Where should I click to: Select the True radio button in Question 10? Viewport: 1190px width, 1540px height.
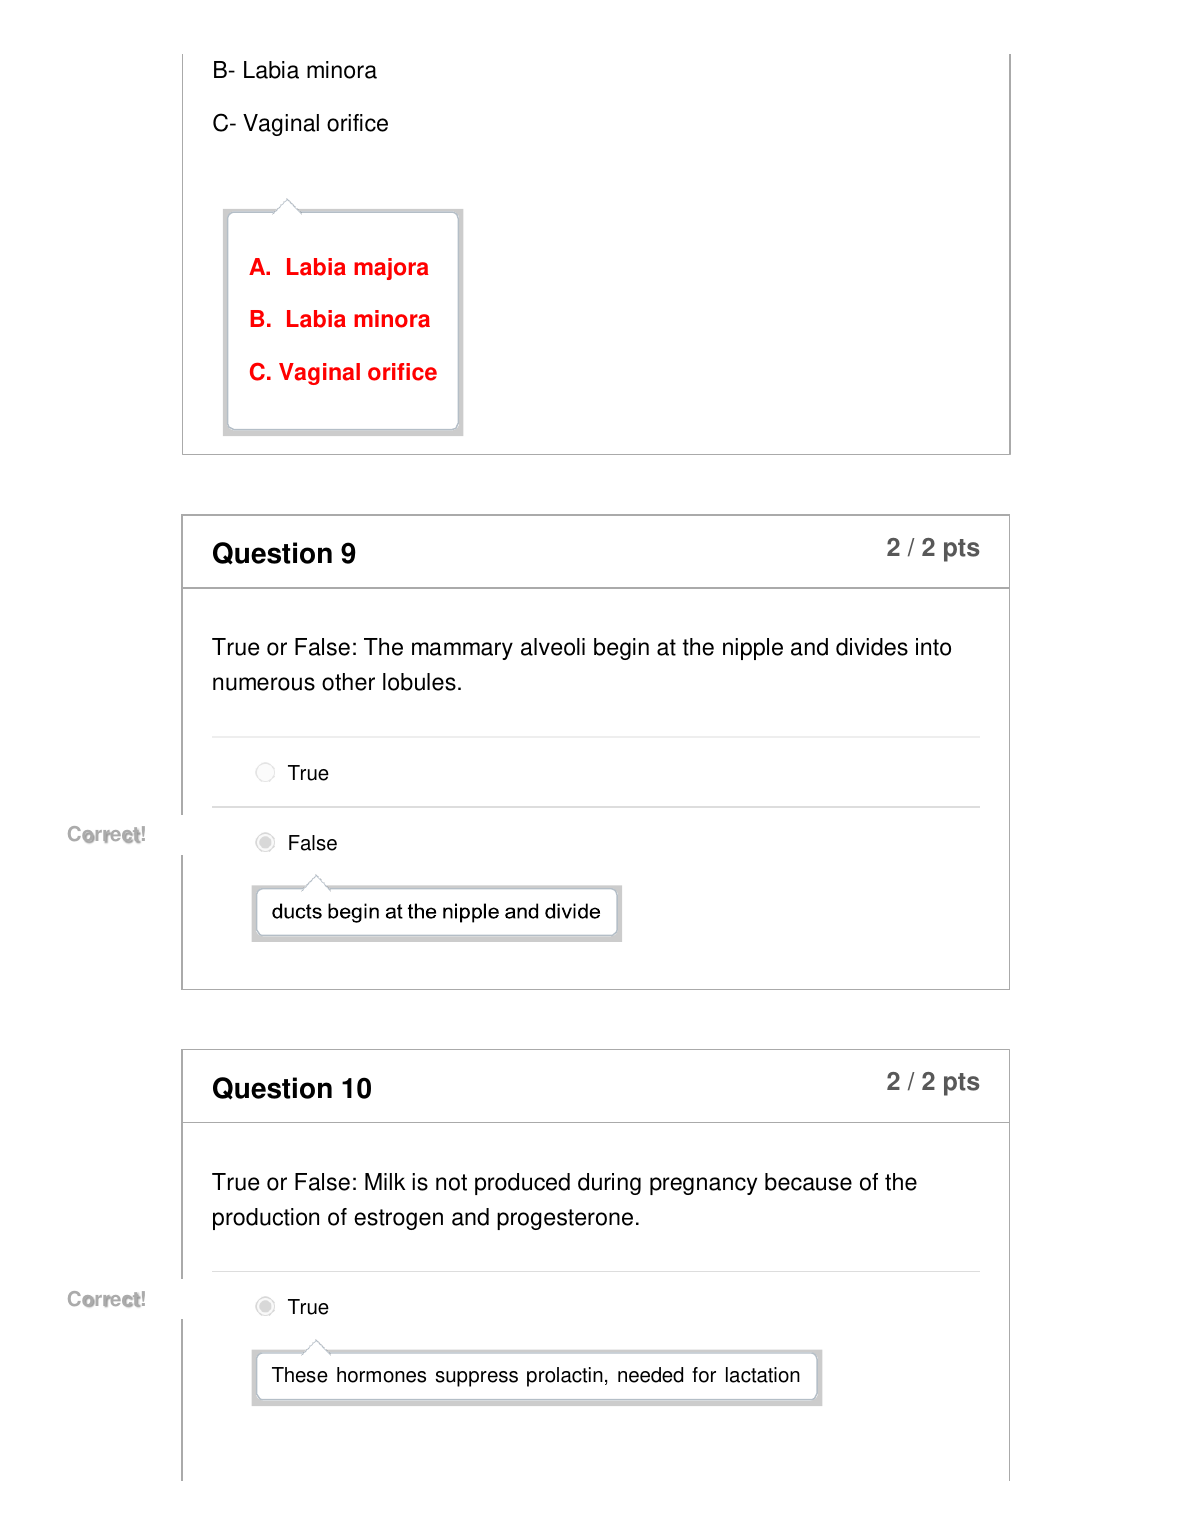[265, 1307]
